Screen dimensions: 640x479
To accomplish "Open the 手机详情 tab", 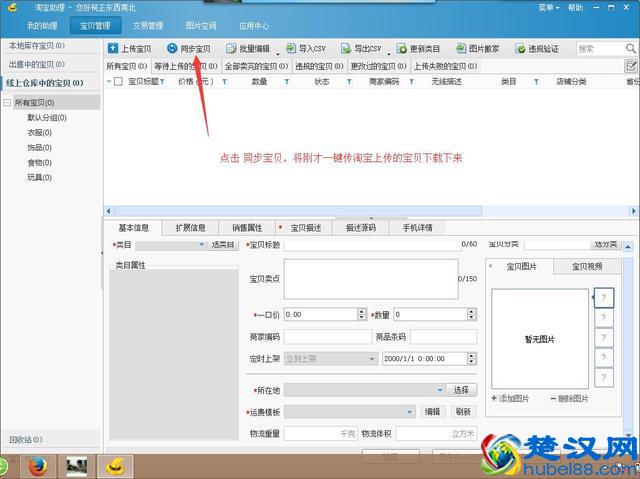I will [417, 228].
